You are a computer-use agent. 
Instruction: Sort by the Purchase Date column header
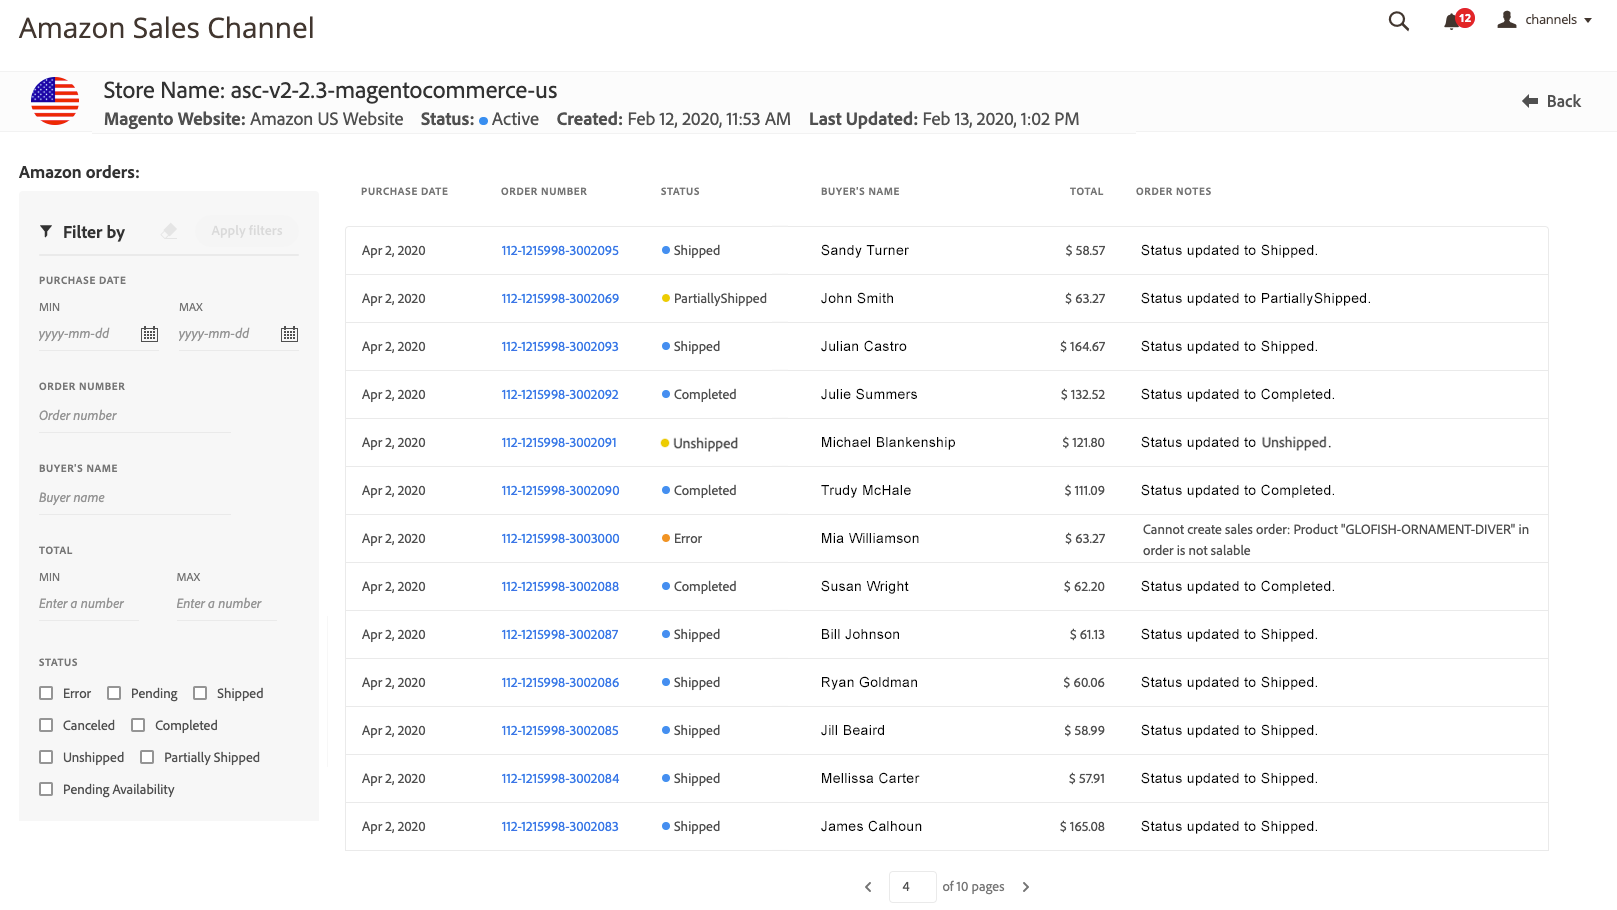pos(404,191)
